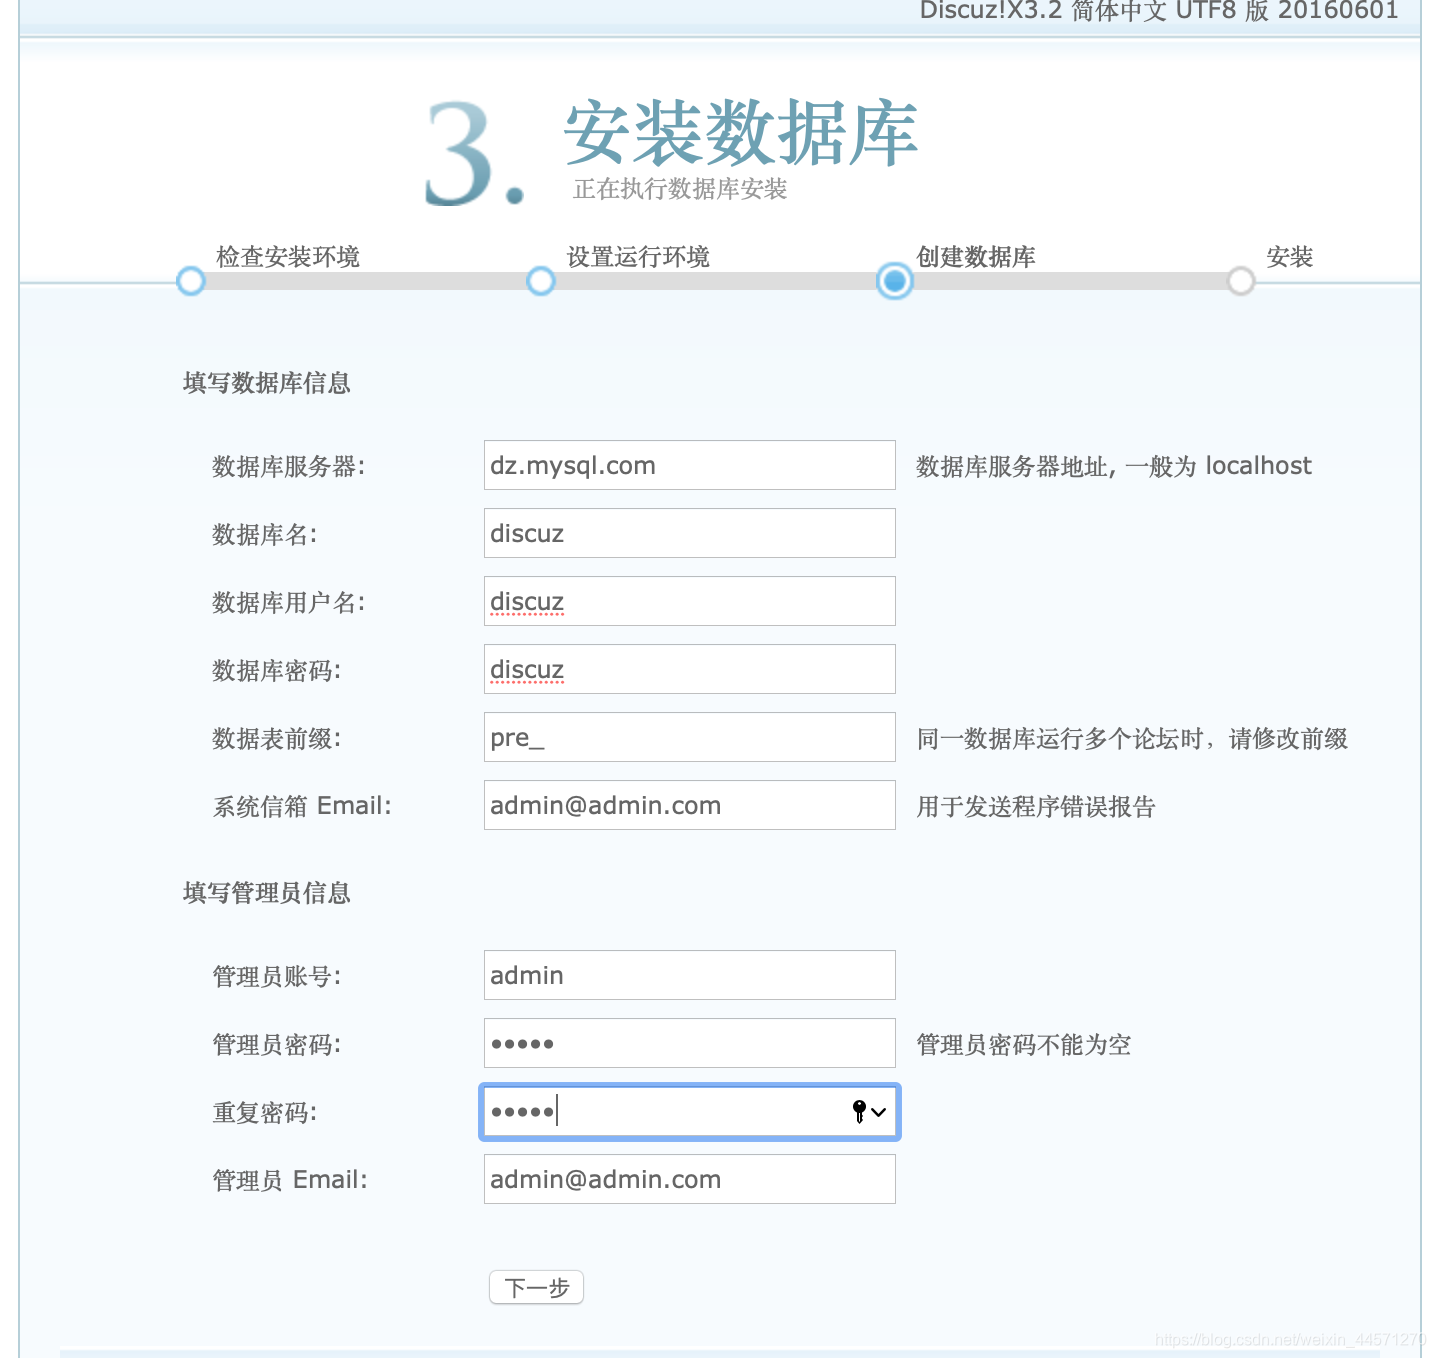Click the 下一步 button
This screenshot has height=1358, width=1436.
(536, 1287)
